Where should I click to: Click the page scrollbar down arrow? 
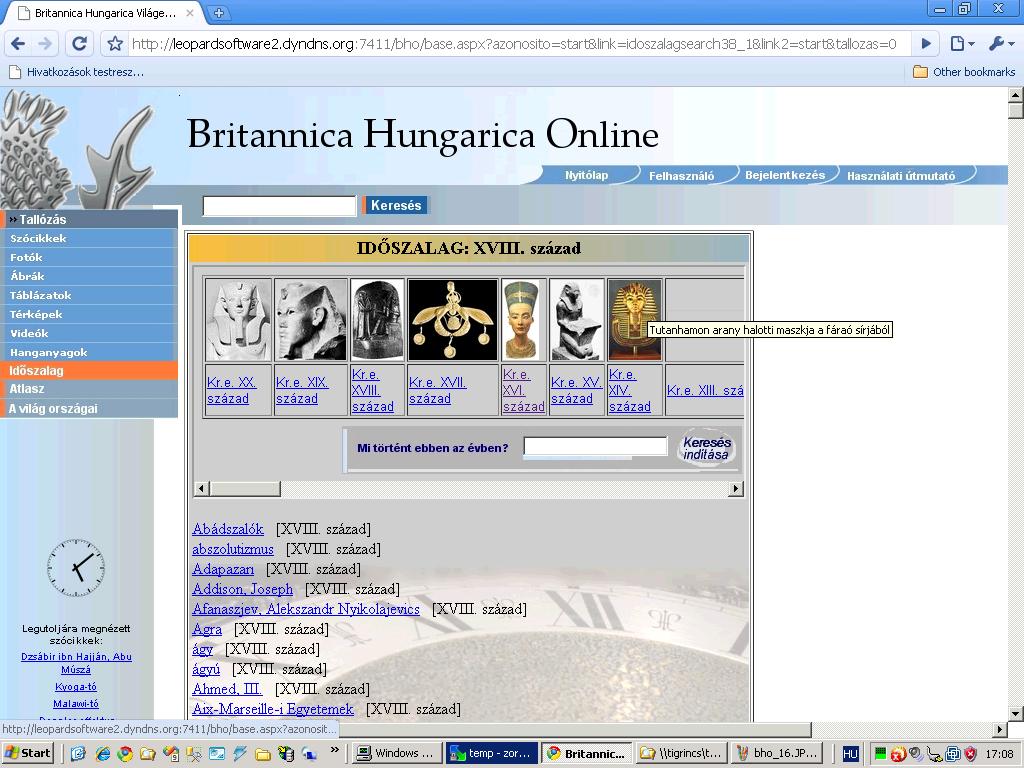(1016, 713)
